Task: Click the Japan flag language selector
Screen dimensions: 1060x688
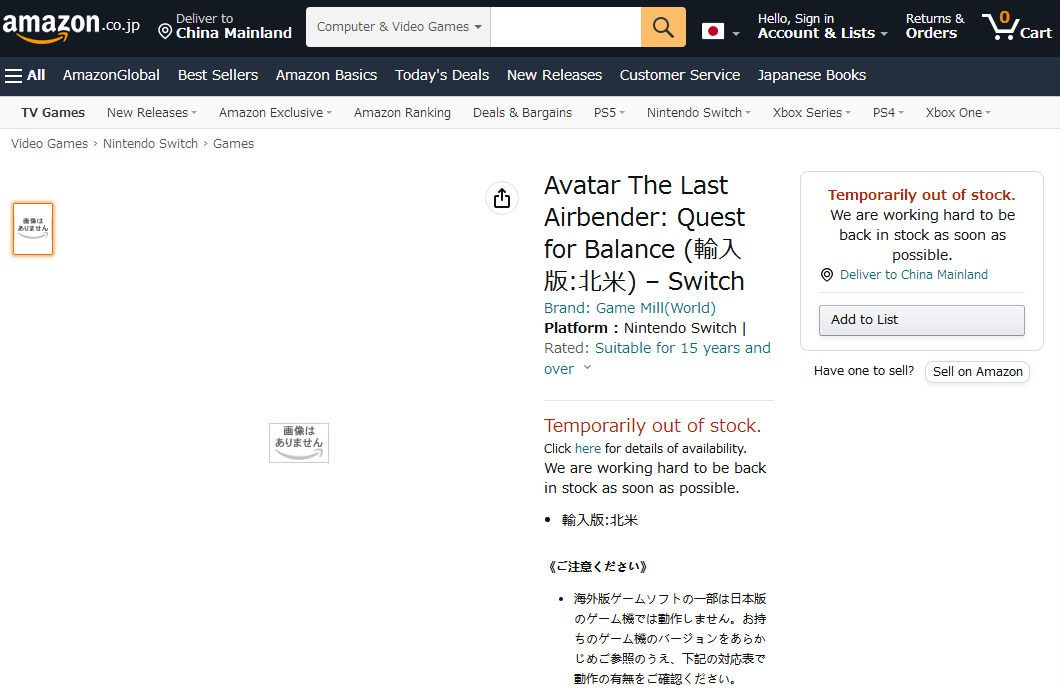Action: point(721,32)
